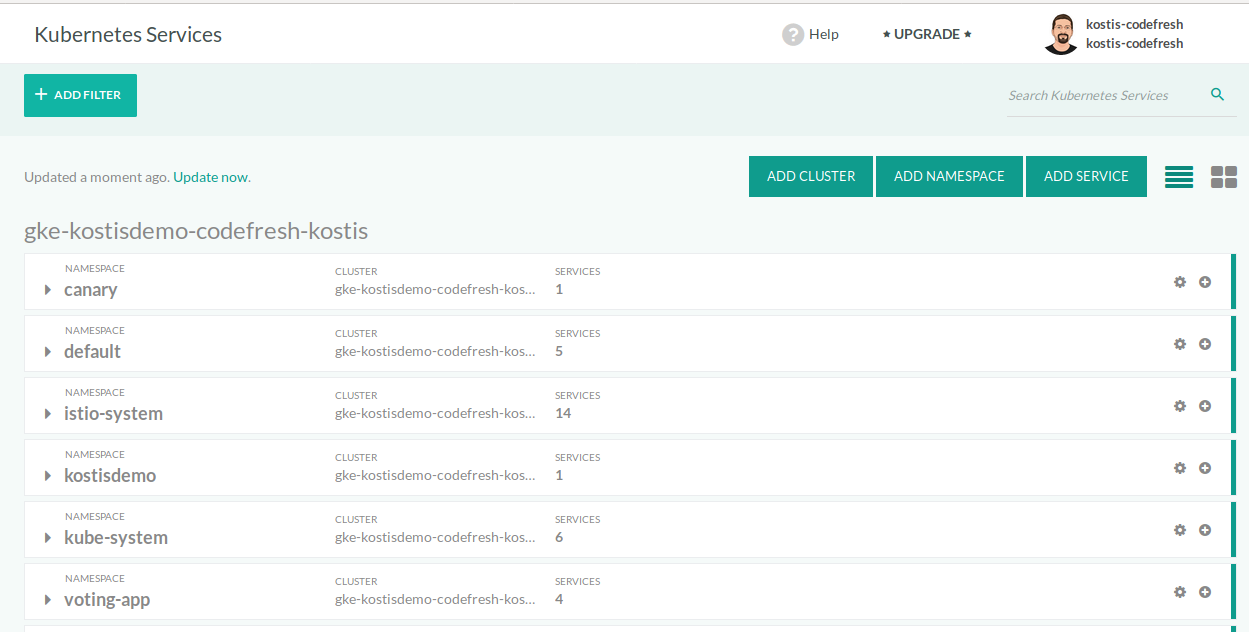Click the Add Cluster button
This screenshot has width=1249, height=632.
click(810, 176)
